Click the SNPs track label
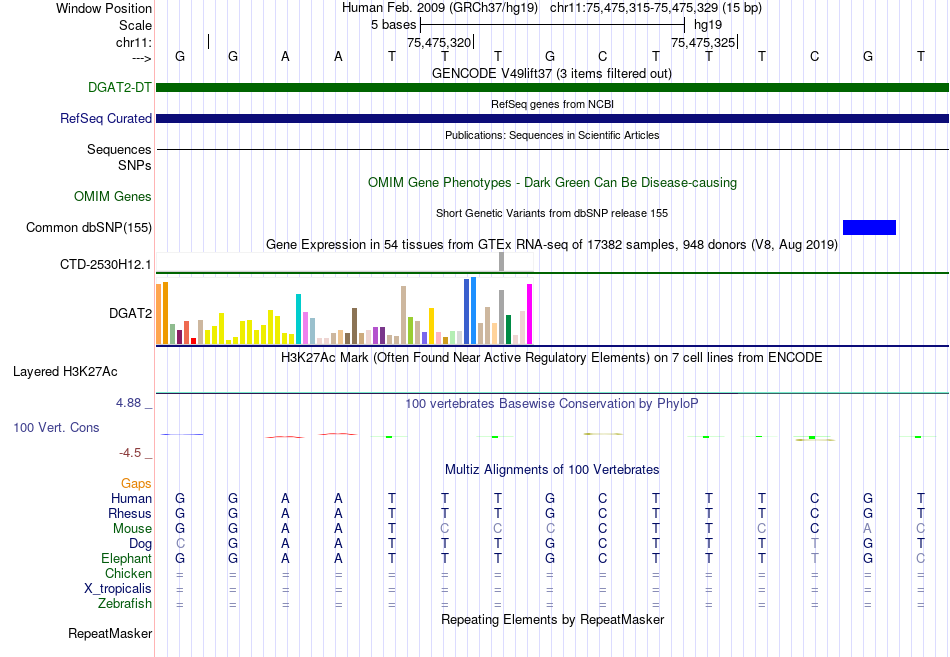This screenshot has height=657, width=950. 135,165
